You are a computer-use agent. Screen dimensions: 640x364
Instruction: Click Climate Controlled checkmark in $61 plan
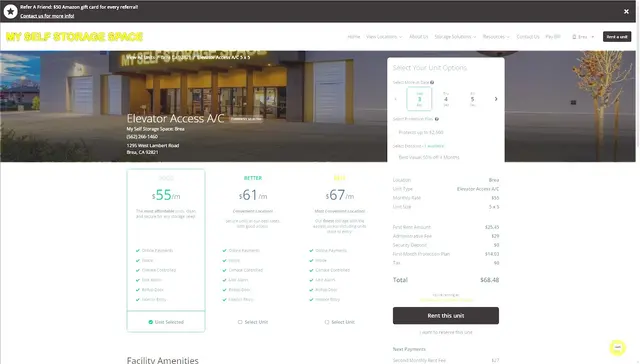tap(224, 270)
